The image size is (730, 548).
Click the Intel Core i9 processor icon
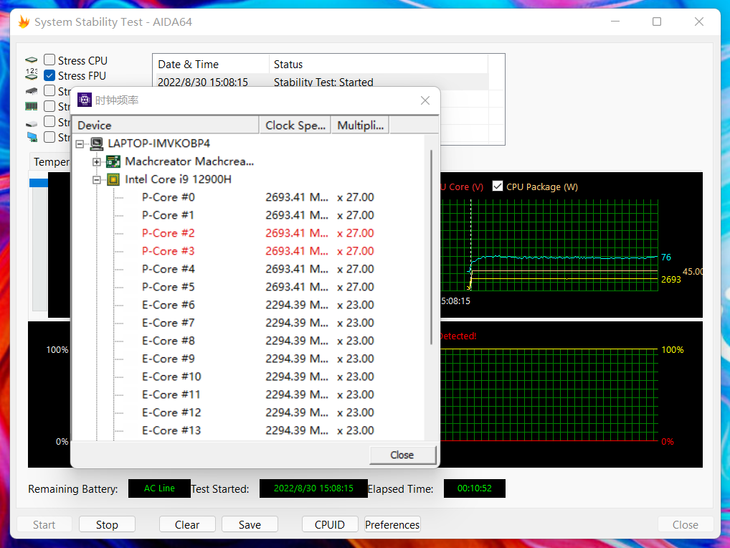point(113,179)
